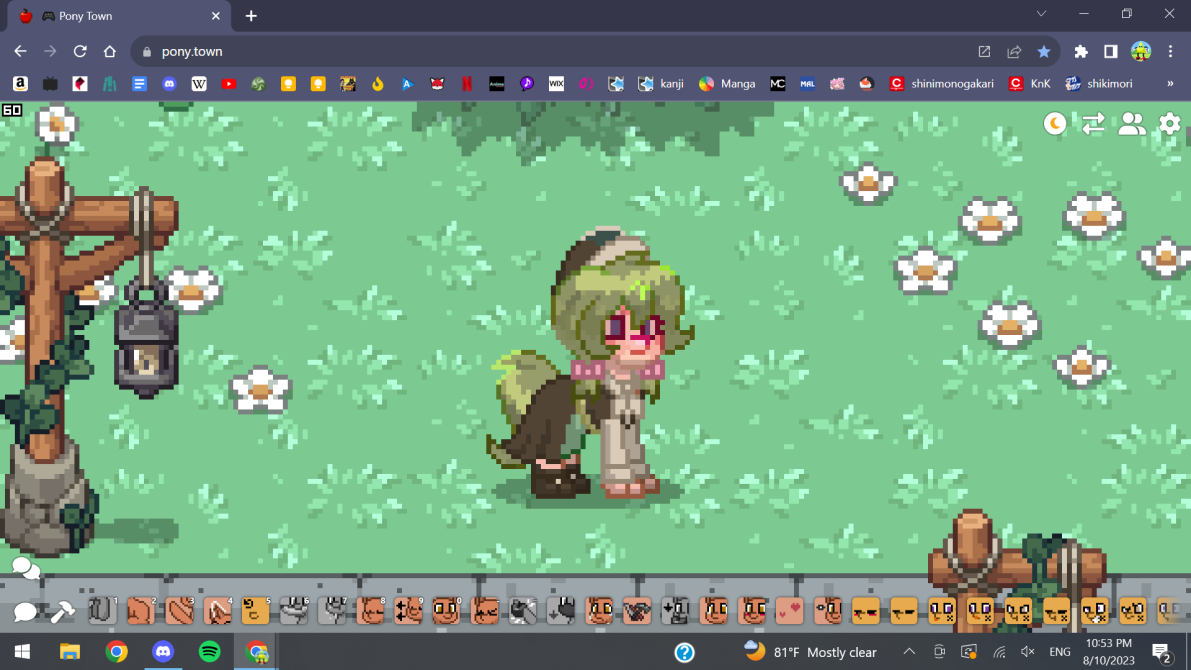This screenshot has width=1191, height=670.
Task: Select the hammer build tool
Action: click(x=62, y=611)
